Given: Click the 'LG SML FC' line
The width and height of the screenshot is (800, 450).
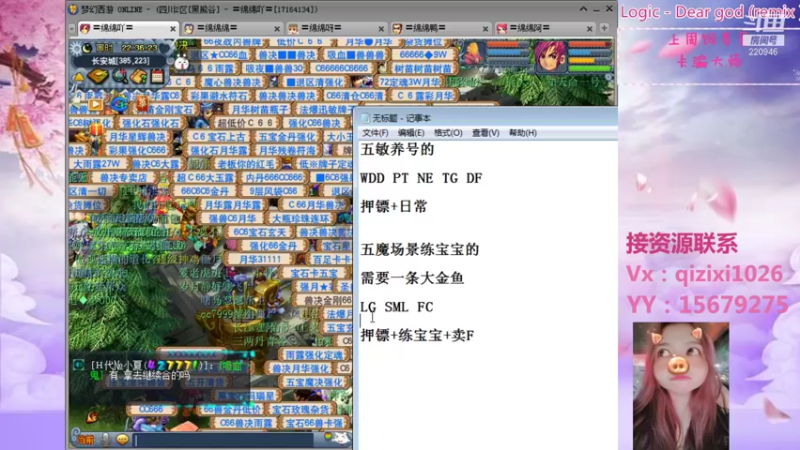Looking at the screenshot, I should (396, 307).
